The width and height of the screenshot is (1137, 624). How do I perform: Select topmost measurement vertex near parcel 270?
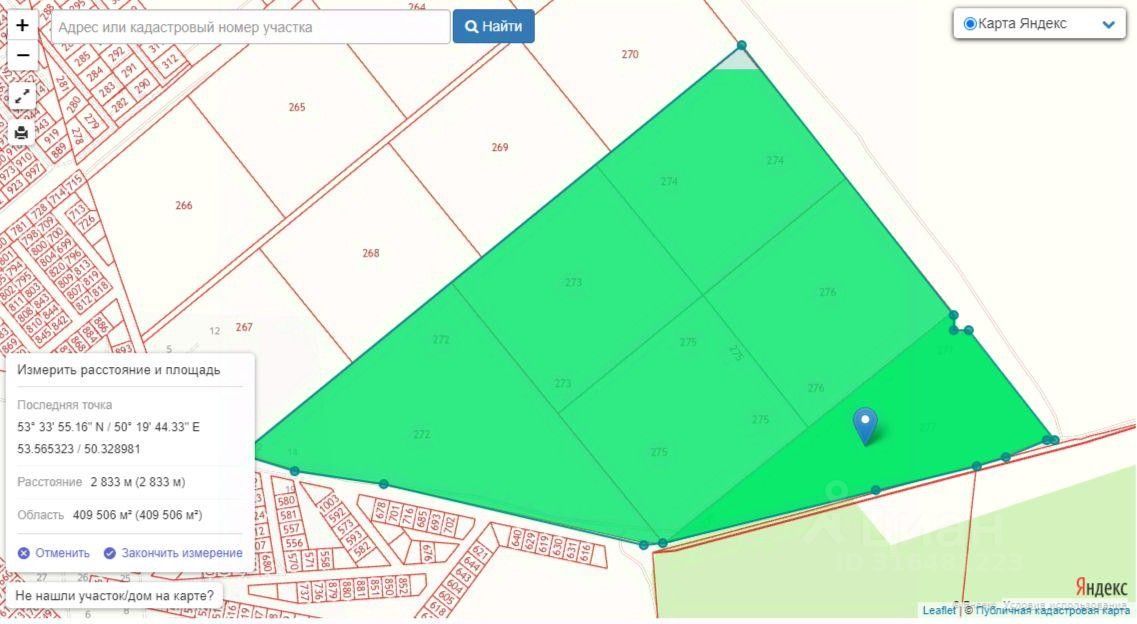(741, 46)
